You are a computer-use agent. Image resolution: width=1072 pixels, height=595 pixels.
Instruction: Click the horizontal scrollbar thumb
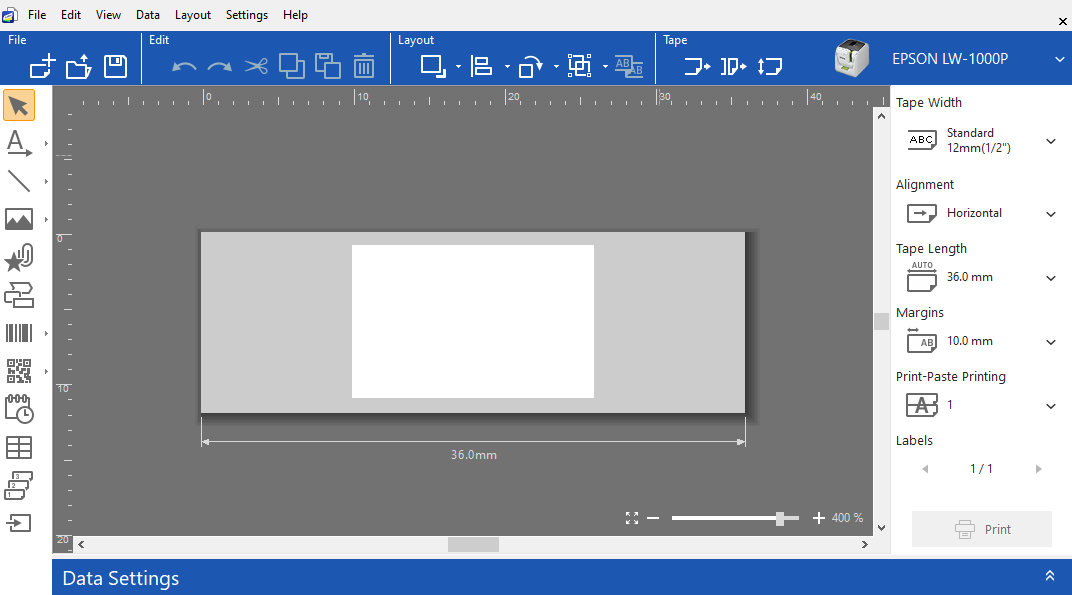tap(473, 544)
